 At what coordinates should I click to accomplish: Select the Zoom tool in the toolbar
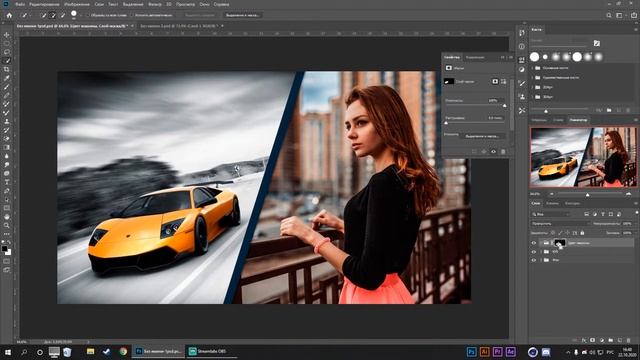point(7,225)
